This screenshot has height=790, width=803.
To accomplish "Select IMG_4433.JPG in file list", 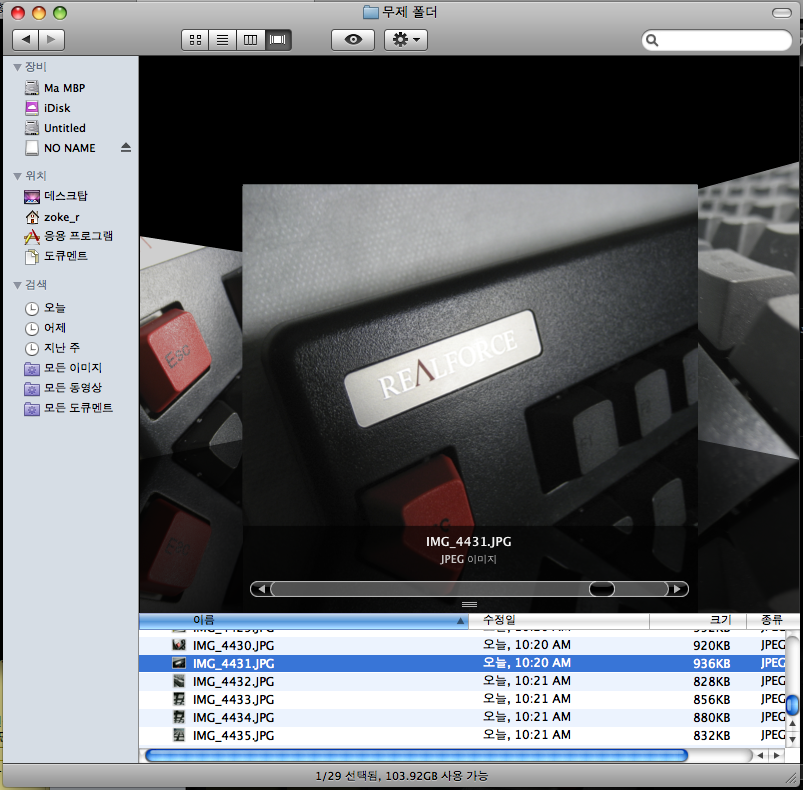I will coord(462,699).
